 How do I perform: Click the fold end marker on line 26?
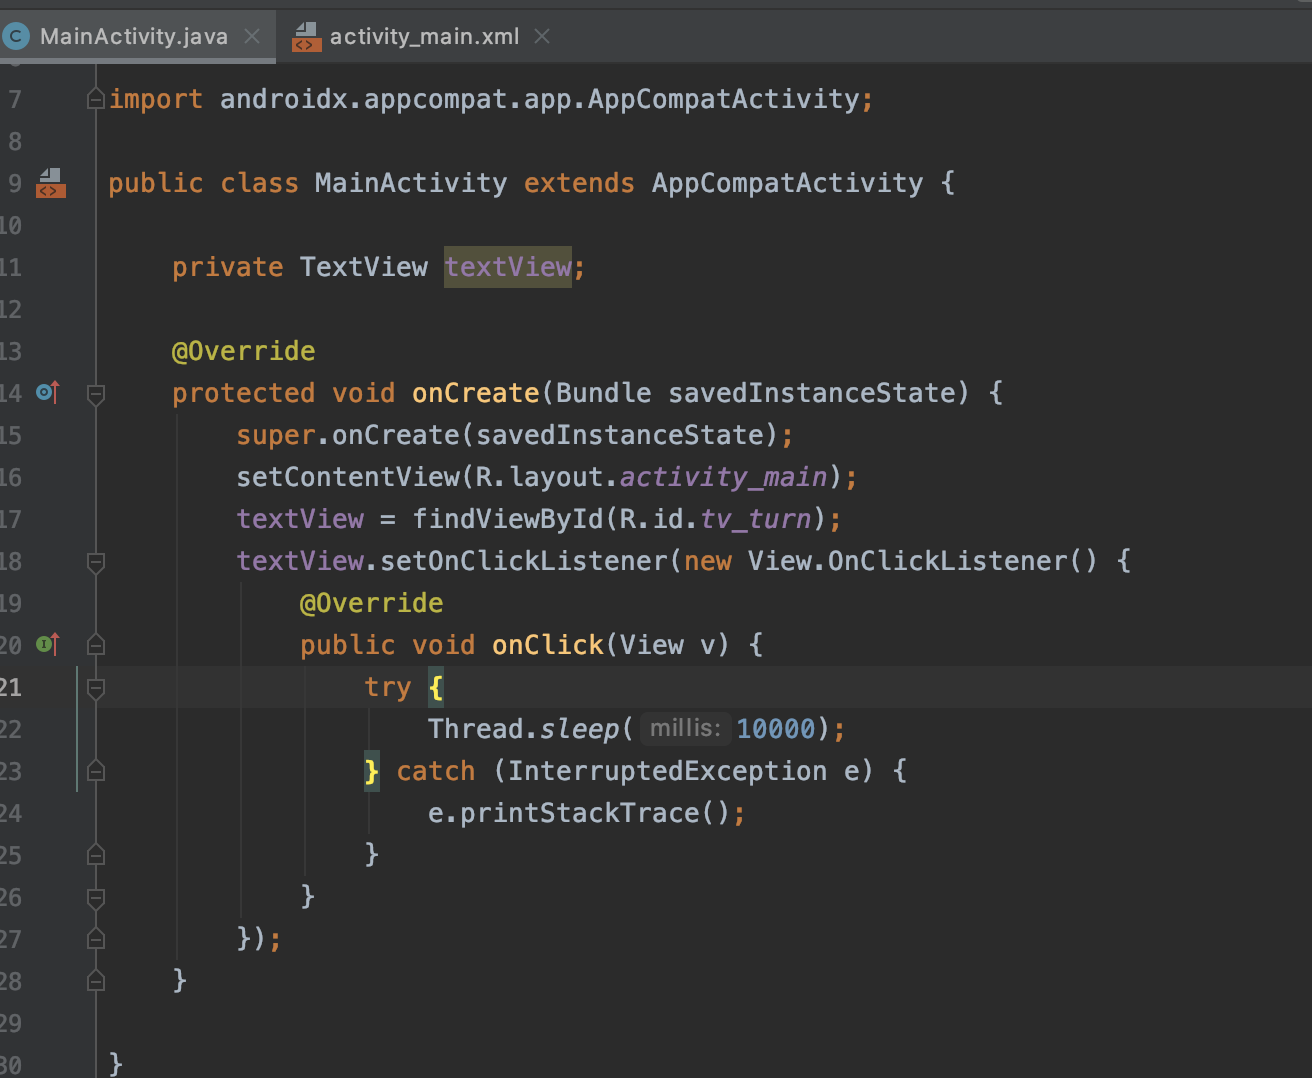click(96, 898)
